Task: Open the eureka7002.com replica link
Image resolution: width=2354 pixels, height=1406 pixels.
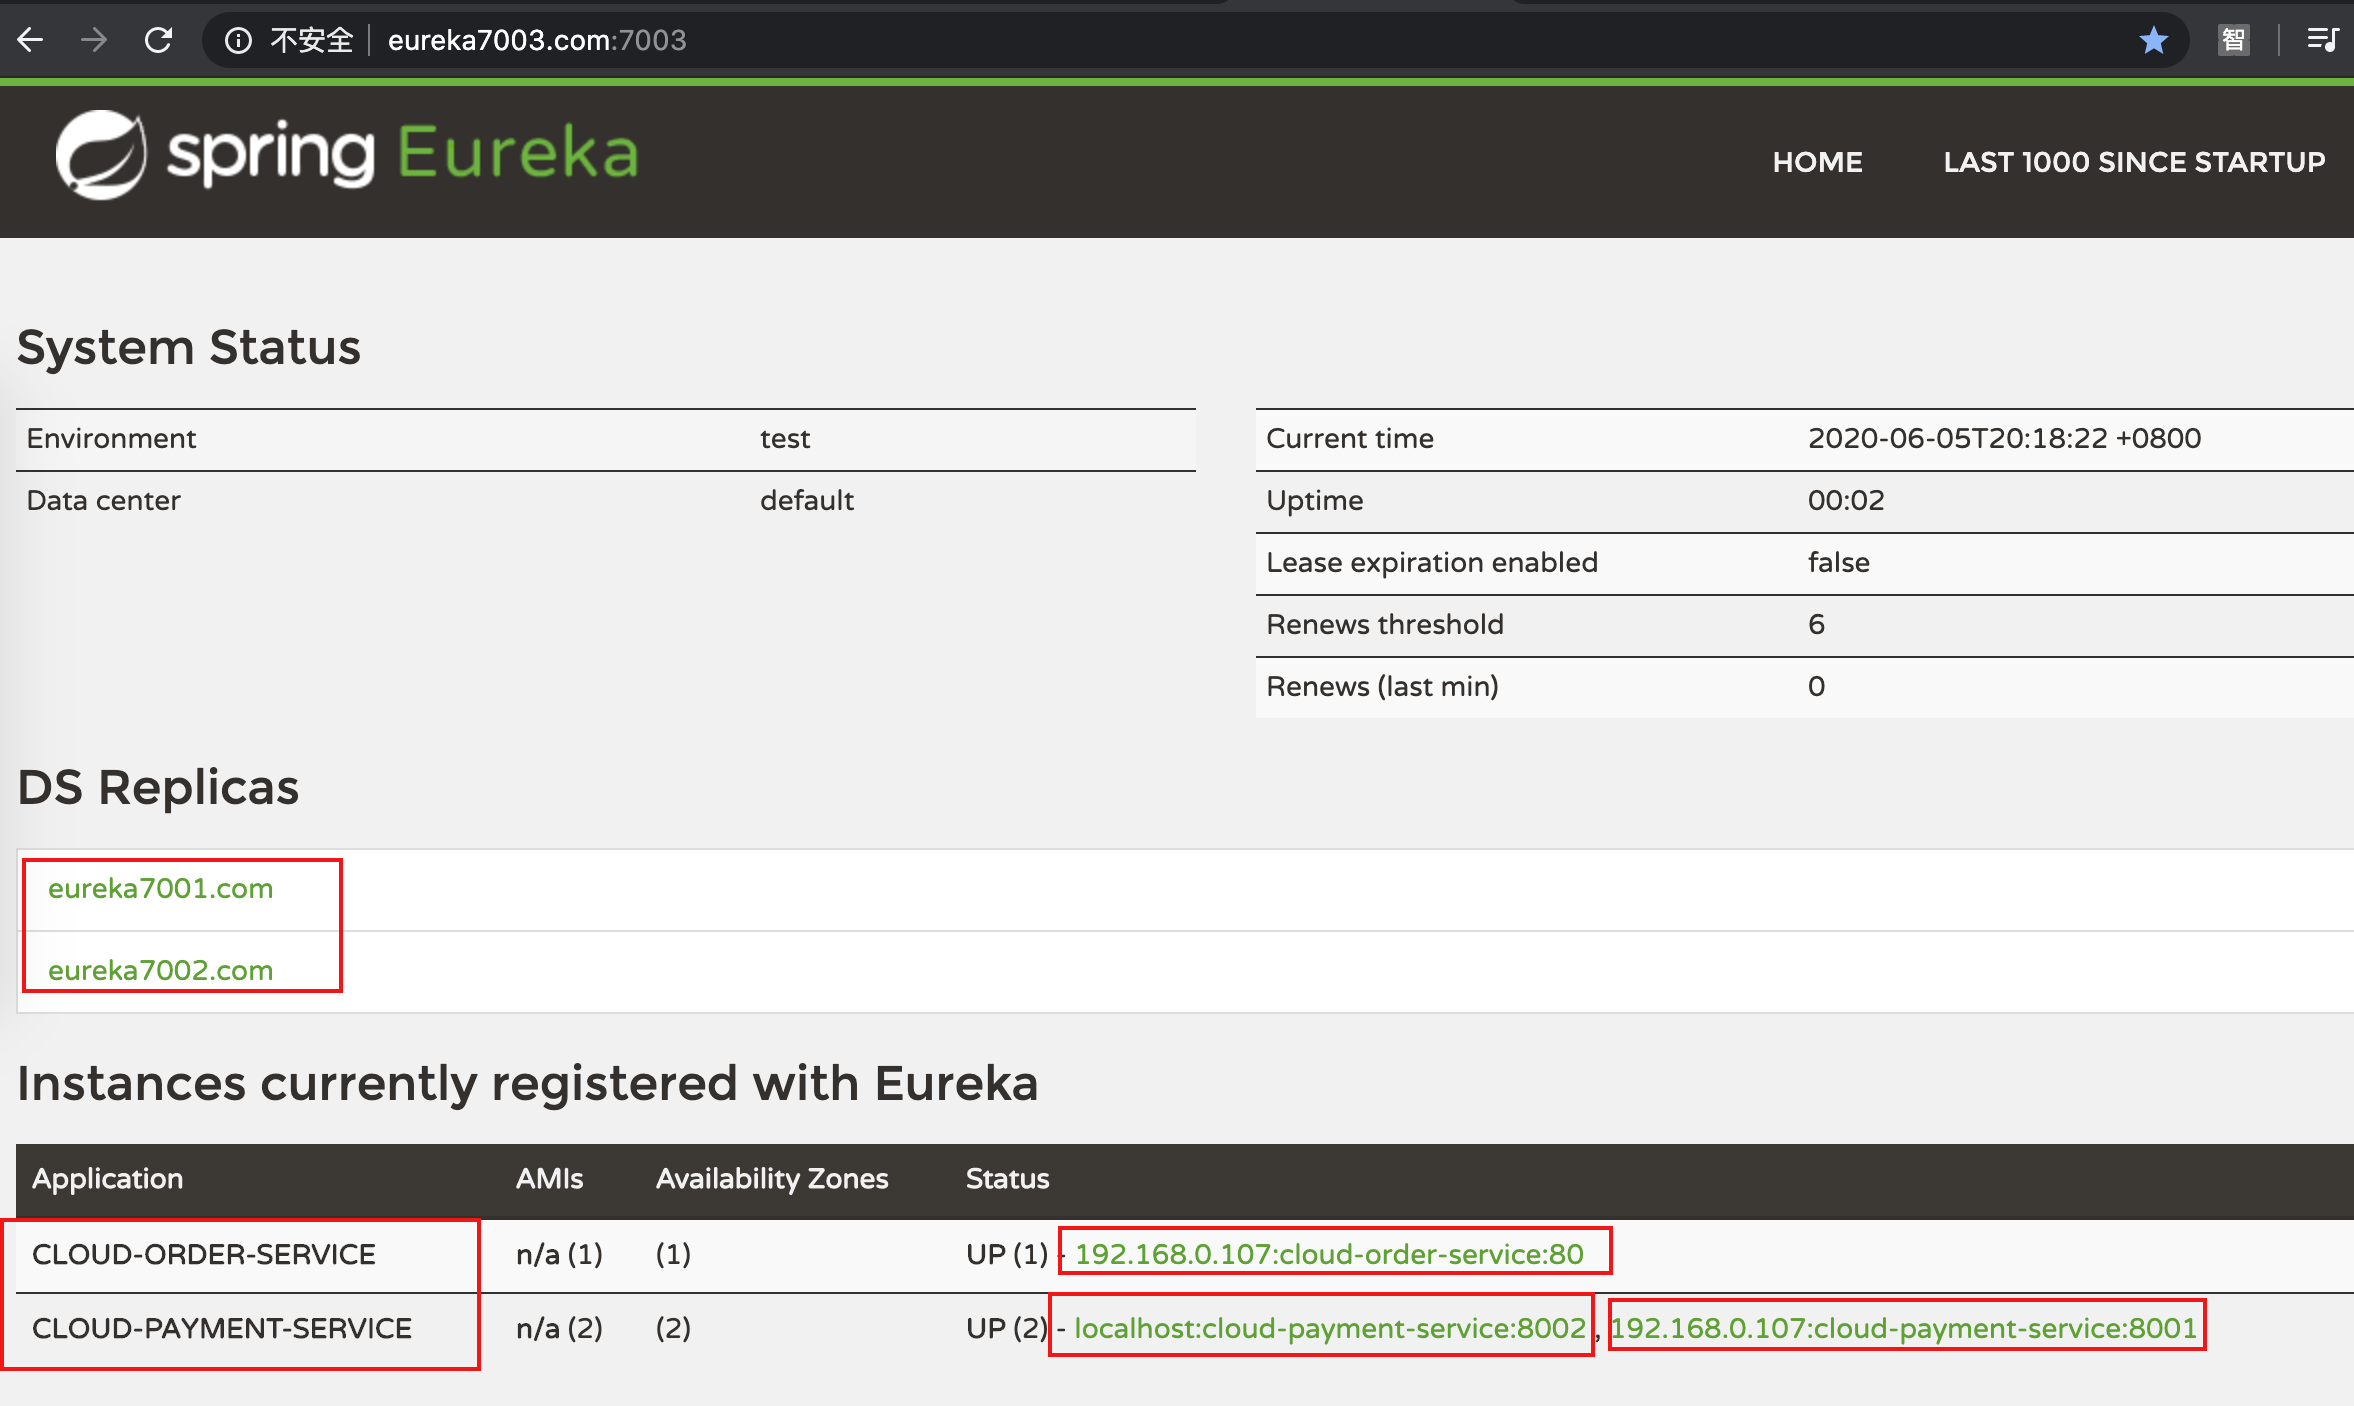Action: pos(160,970)
